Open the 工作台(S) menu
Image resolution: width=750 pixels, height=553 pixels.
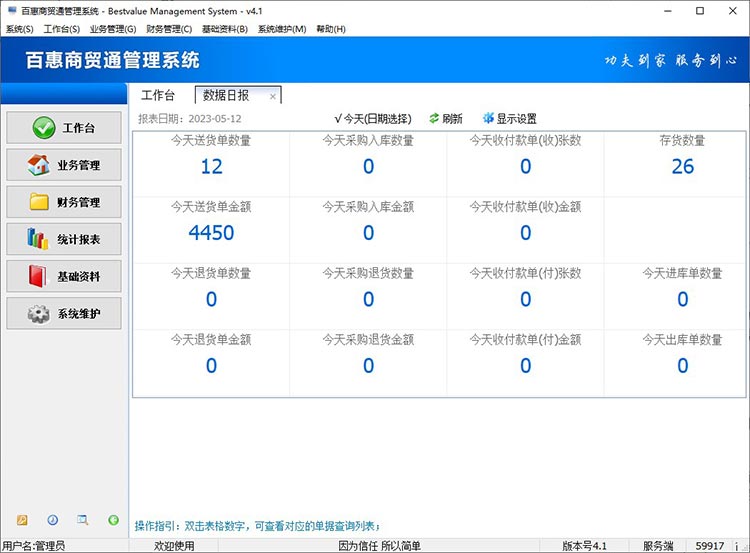[62, 29]
